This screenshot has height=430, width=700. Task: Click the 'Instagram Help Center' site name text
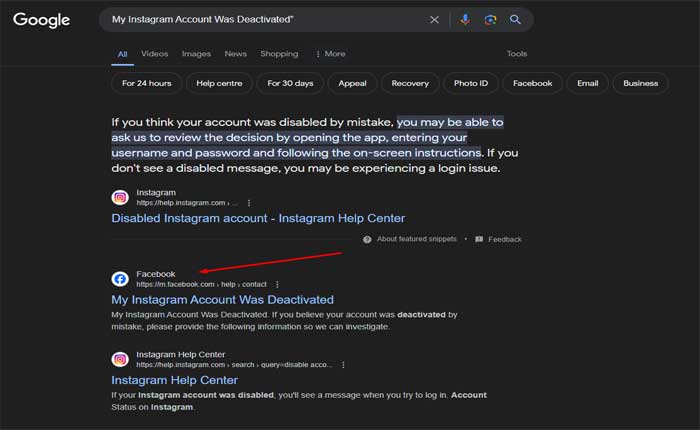180,355
